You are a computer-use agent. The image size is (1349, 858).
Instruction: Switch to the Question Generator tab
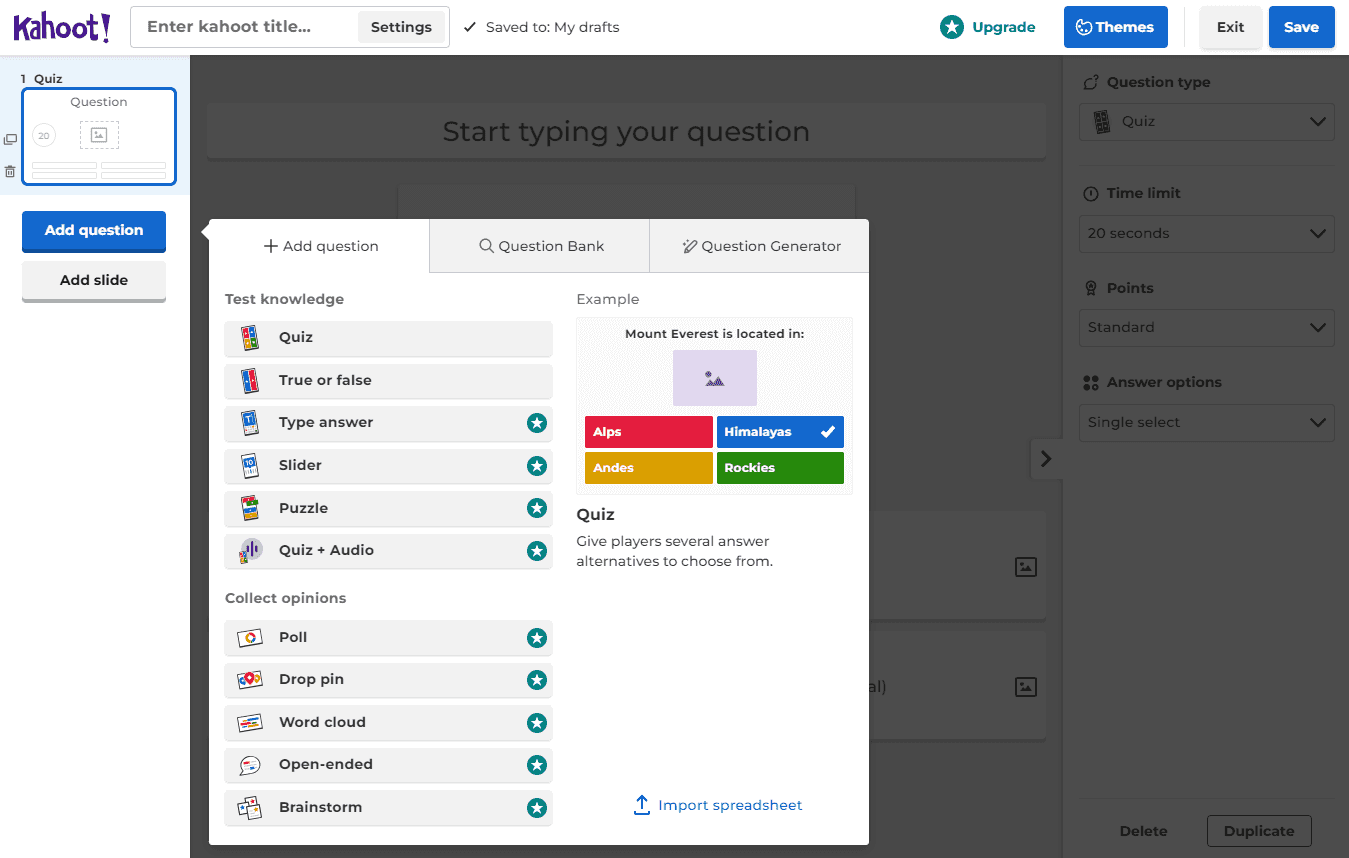tap(760, 246)
